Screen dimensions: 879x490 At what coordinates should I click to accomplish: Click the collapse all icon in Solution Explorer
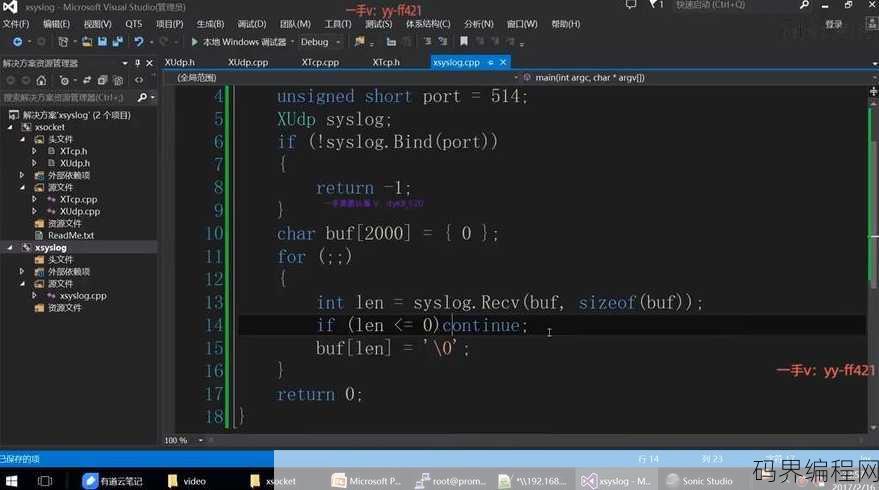click(x=102, y=81)
